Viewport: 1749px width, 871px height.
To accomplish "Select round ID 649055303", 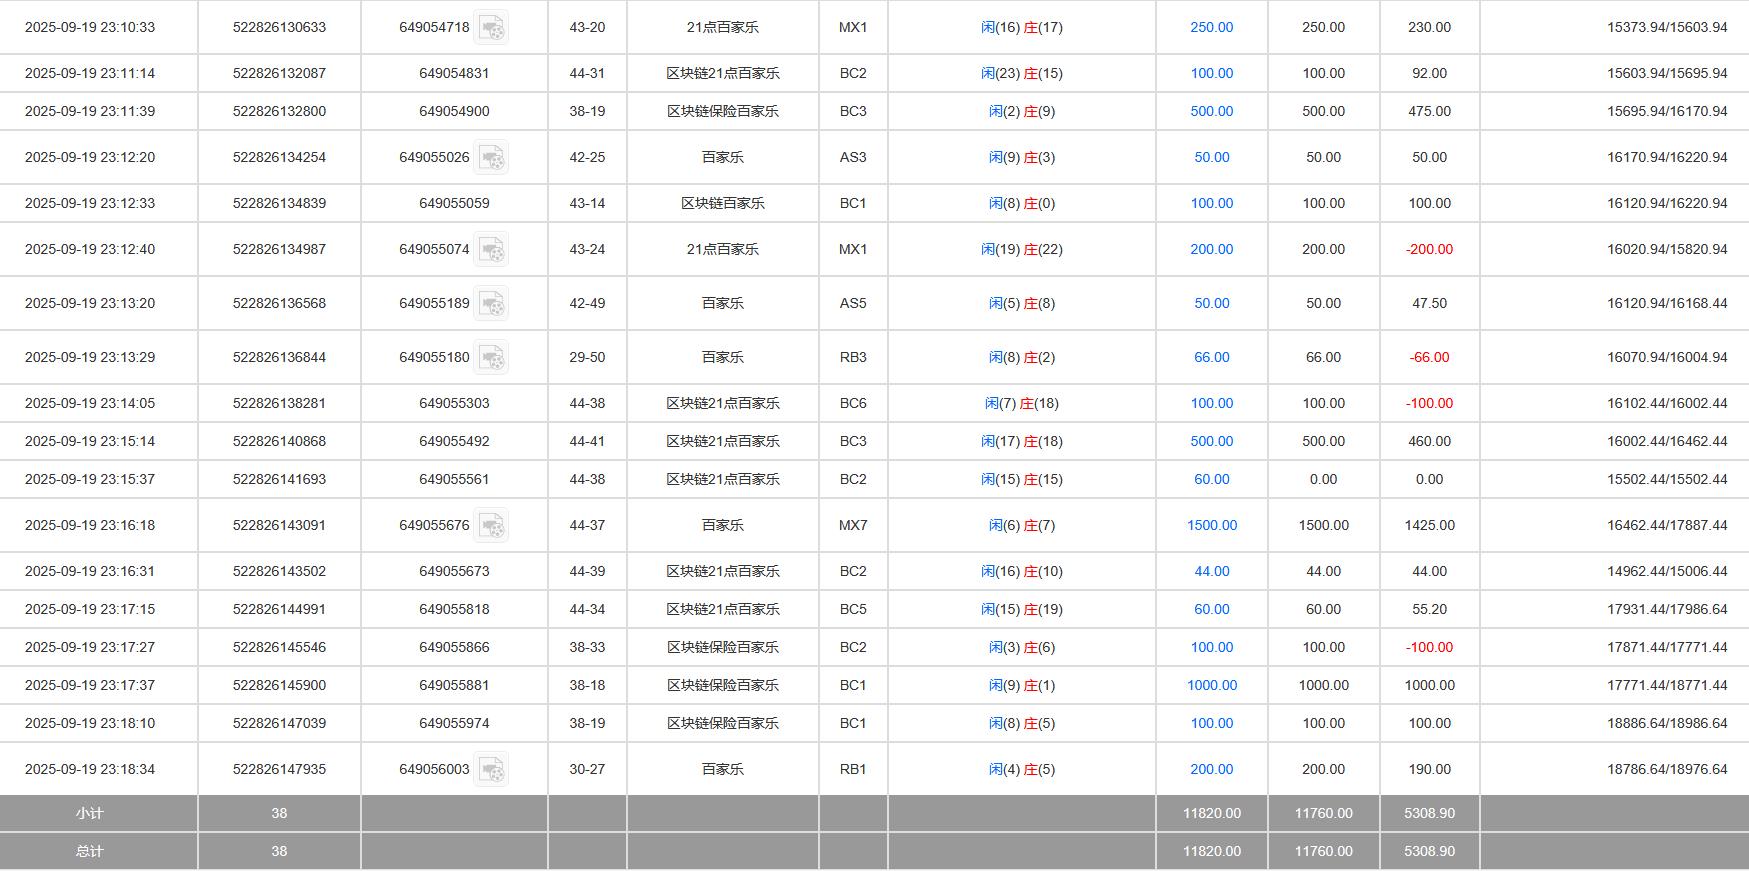I will [x=454, y=403].
